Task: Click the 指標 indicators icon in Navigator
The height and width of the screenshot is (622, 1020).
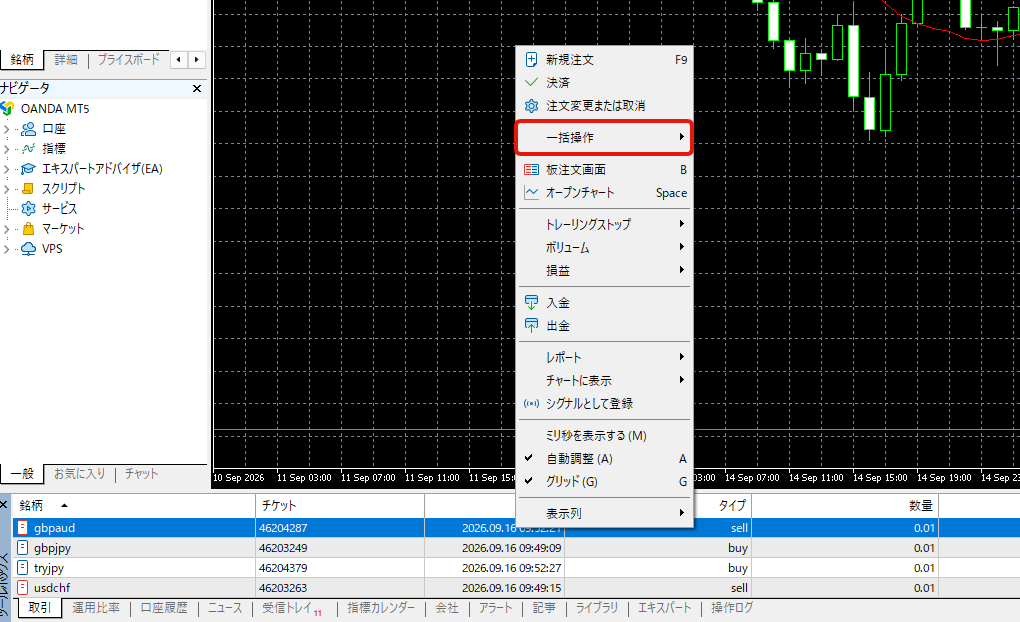Action: click(x=28, y=149)
